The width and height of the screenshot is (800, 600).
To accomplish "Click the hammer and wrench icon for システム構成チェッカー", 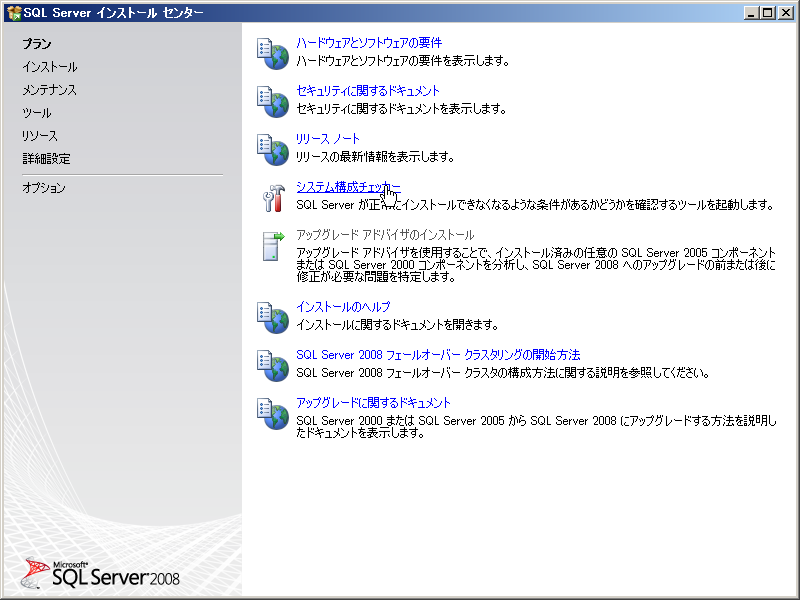I will [273, 197].
